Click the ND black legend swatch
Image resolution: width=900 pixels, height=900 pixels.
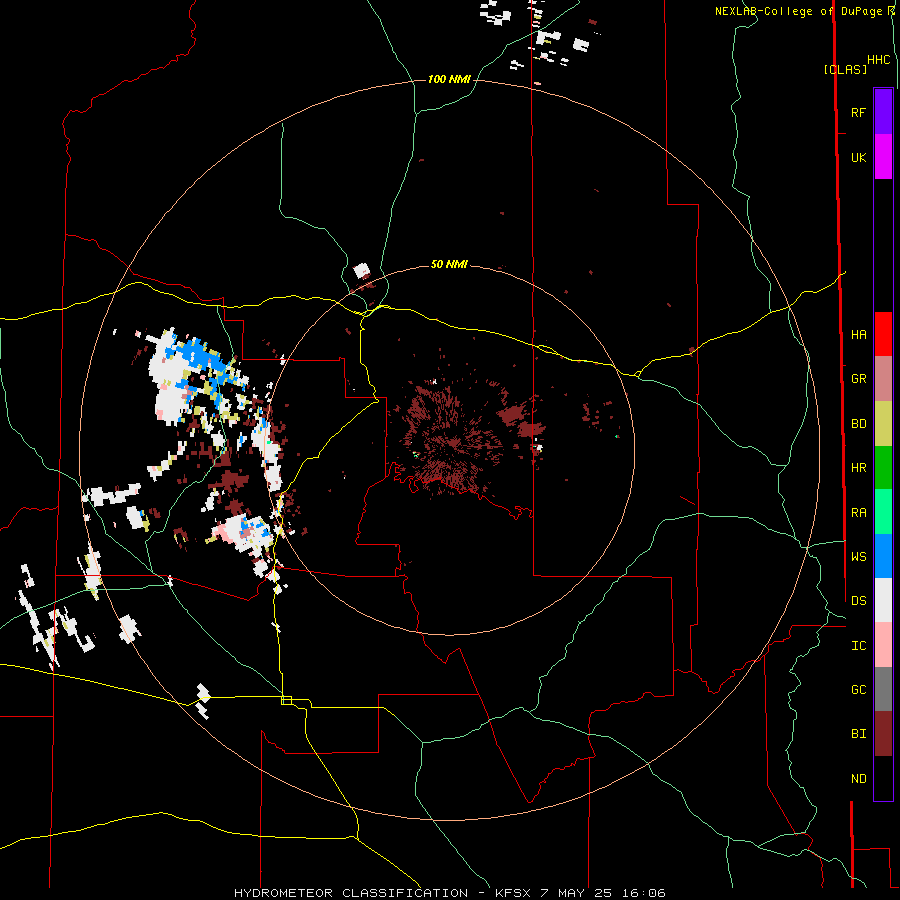[x=883, y=778]
